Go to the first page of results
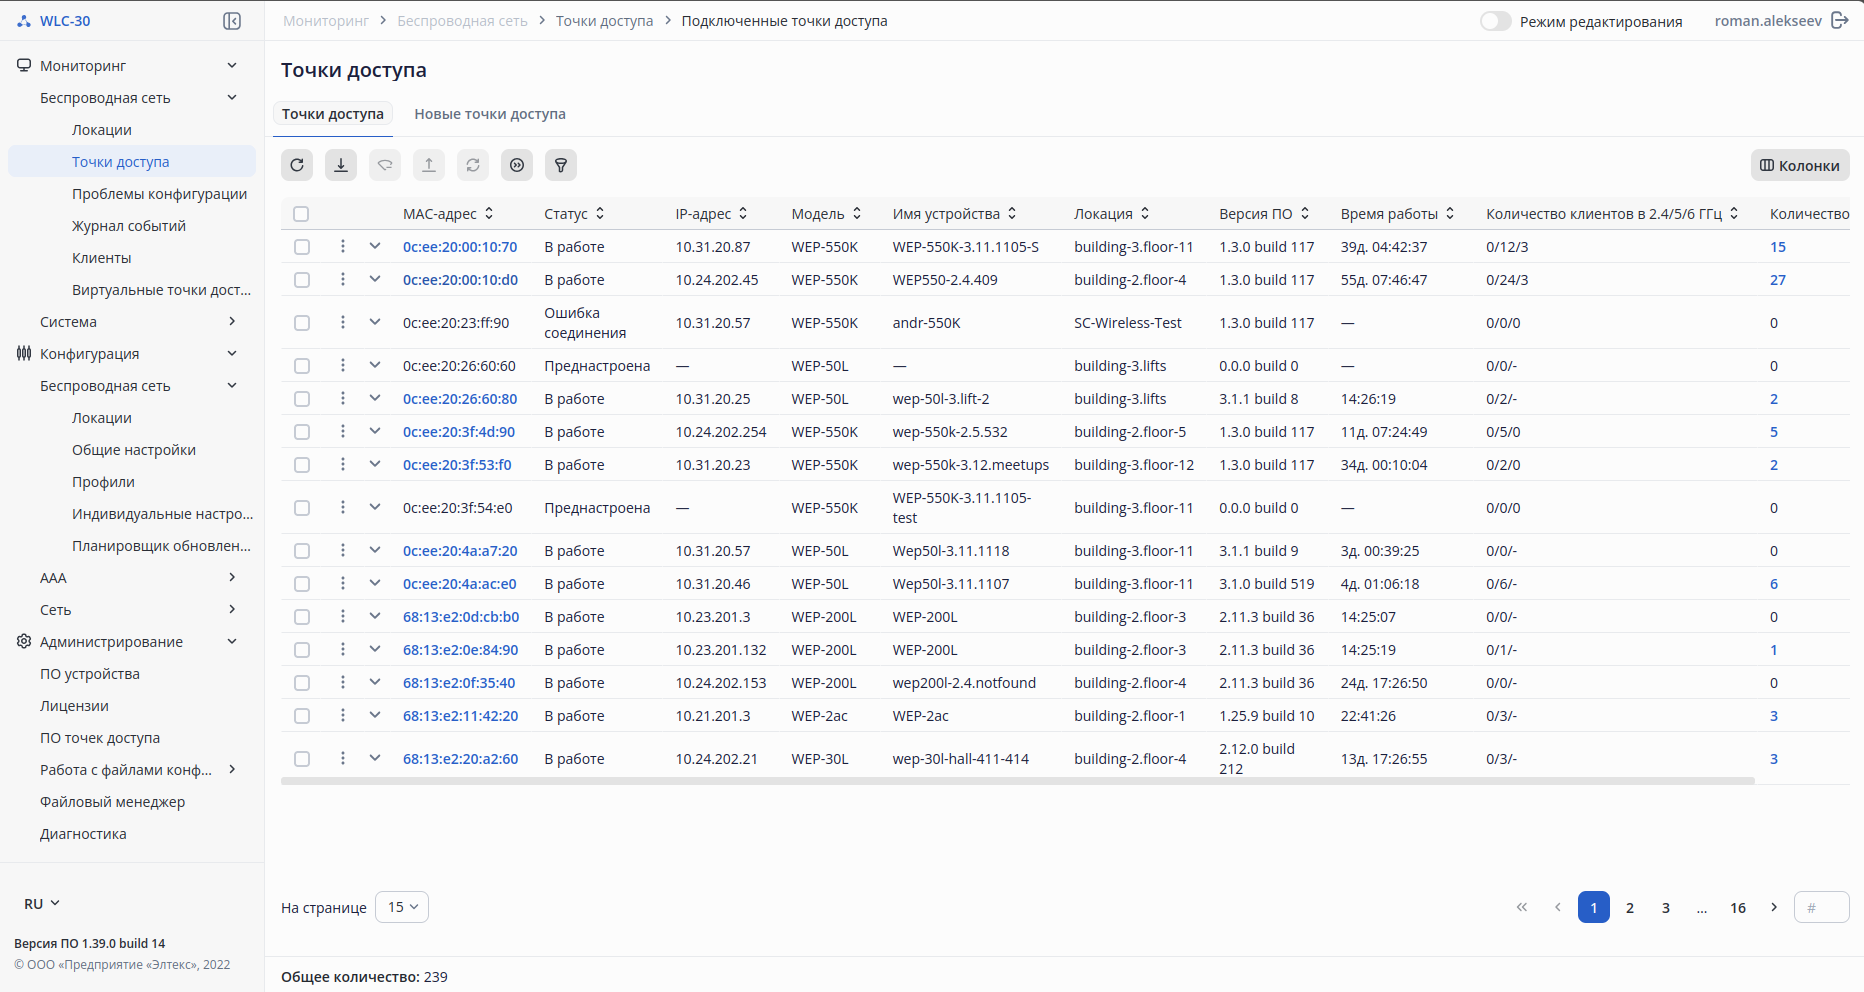The image size is (1864, 992). coord(1522,907)
